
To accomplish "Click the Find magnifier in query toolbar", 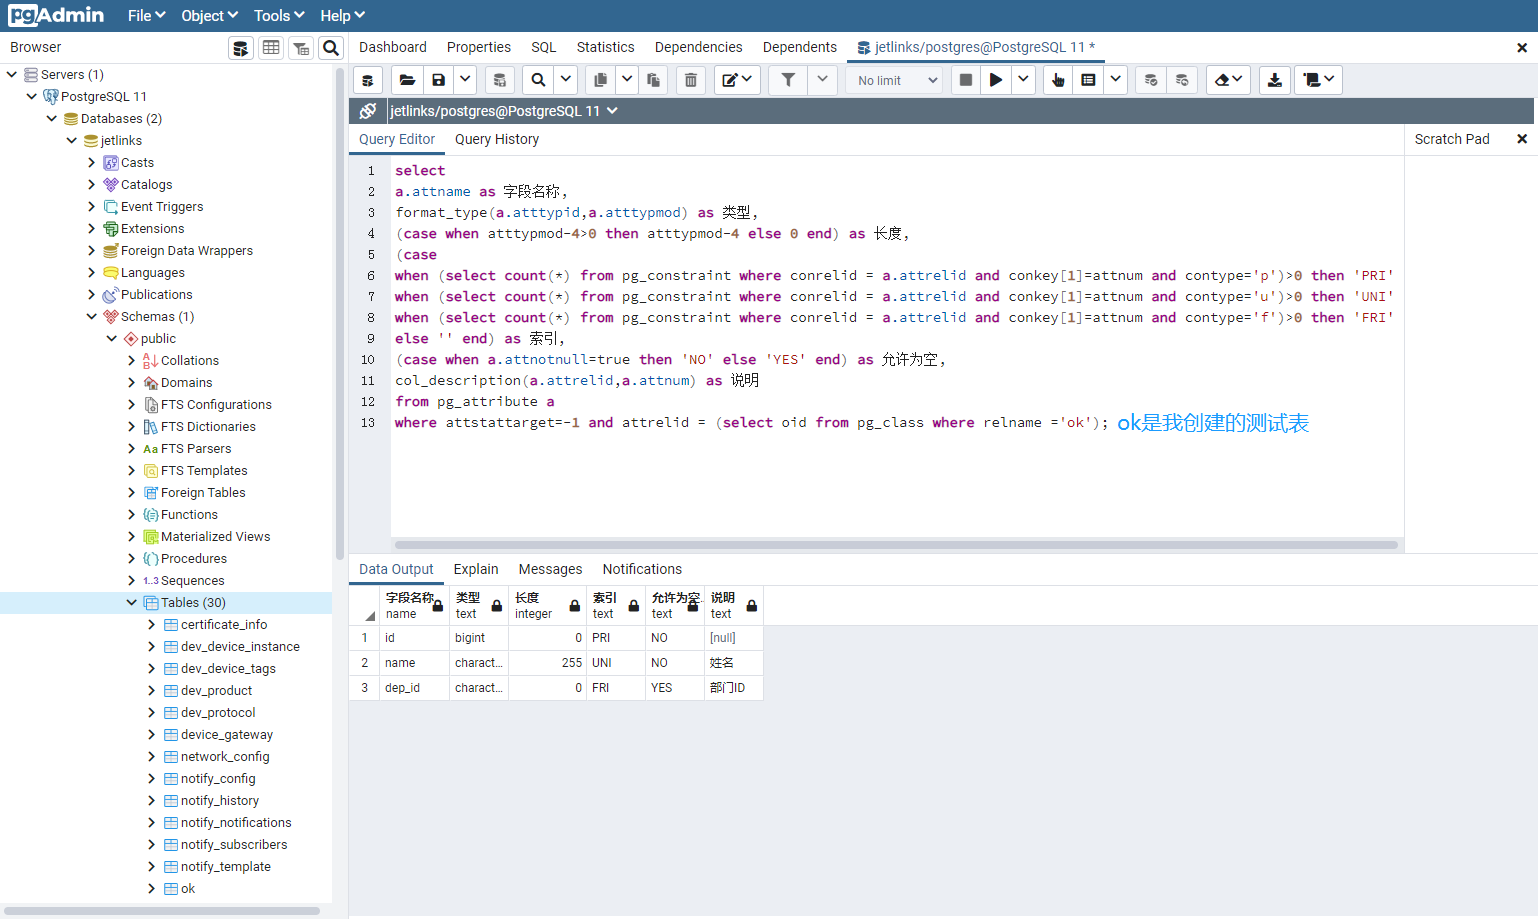I will point(538,80).
